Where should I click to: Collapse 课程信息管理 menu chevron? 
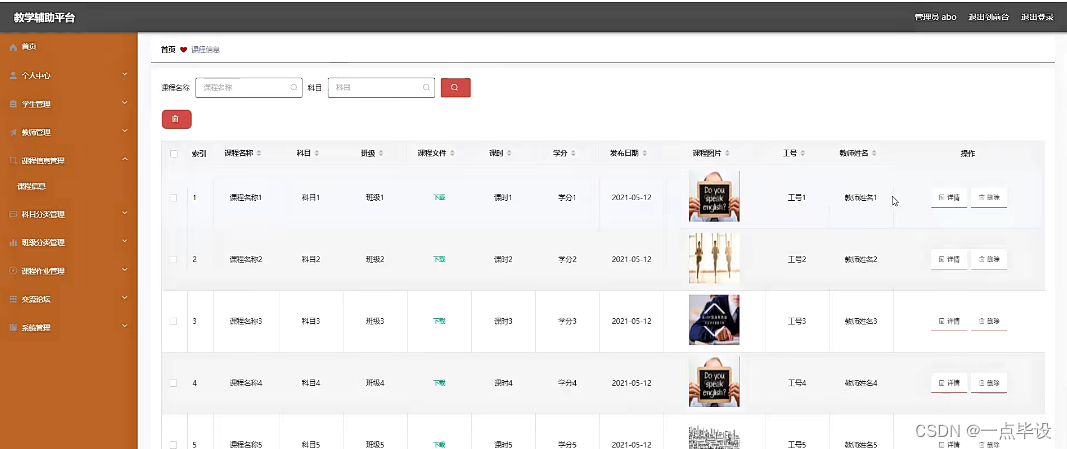coord(125,159)
